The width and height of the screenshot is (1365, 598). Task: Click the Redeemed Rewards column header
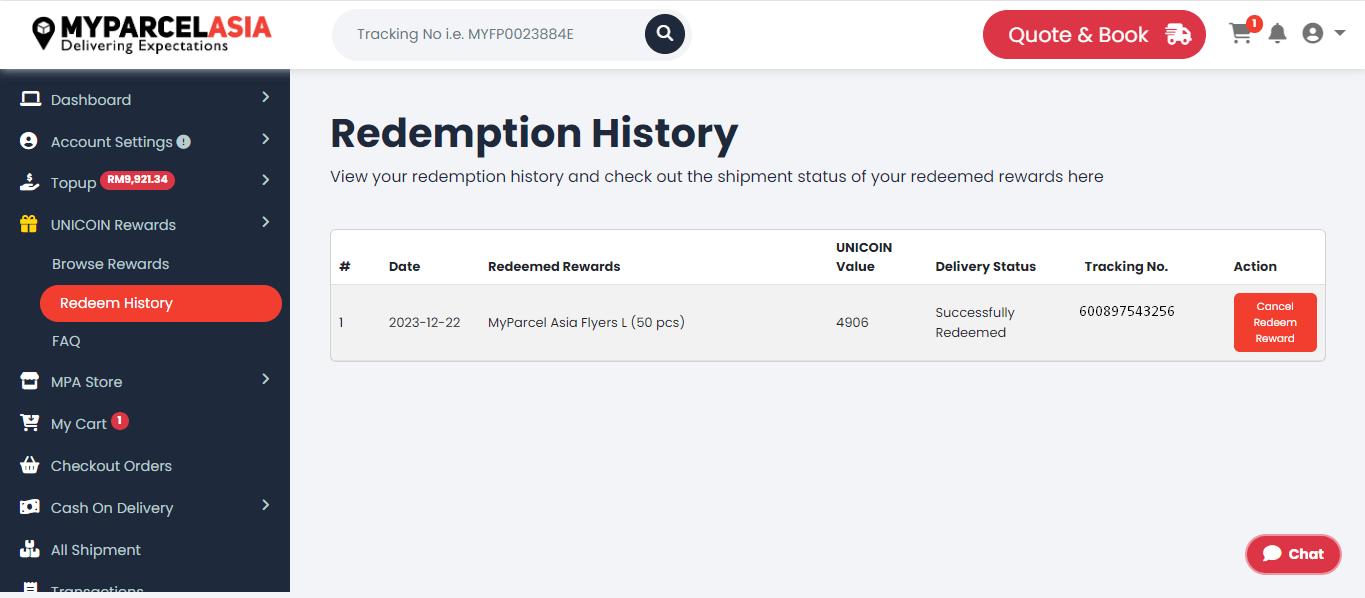coord(554,266)
